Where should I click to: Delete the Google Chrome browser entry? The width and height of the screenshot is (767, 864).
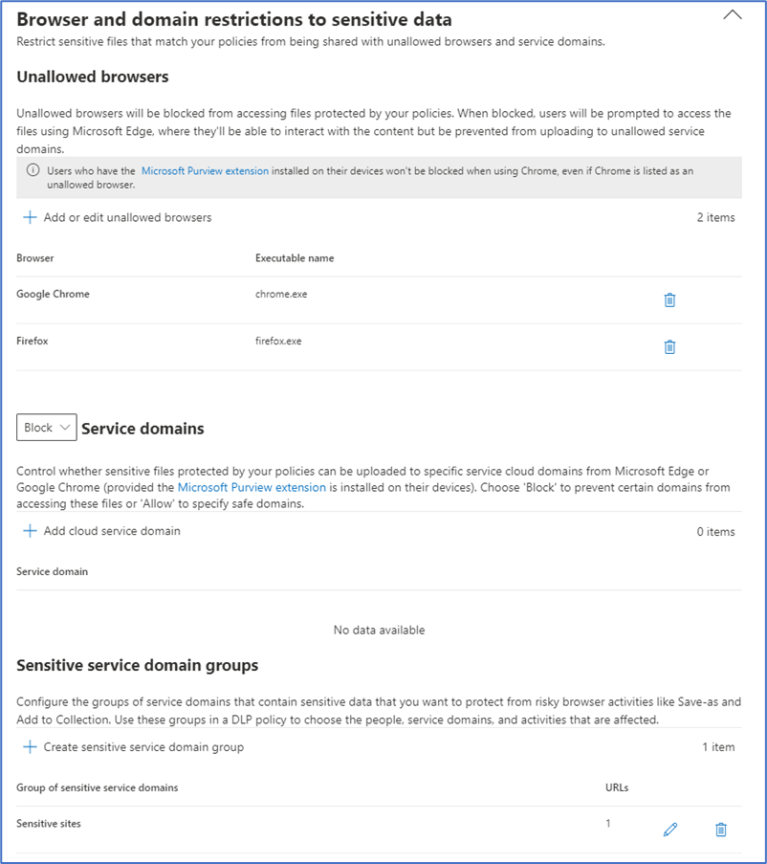[670, 299]
